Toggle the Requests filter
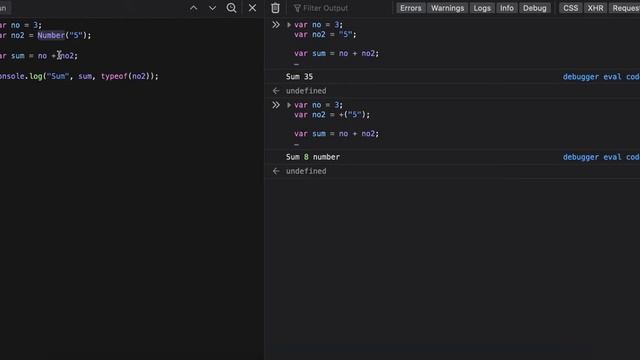Screen dimensions: 640x360 pos(625,8)
